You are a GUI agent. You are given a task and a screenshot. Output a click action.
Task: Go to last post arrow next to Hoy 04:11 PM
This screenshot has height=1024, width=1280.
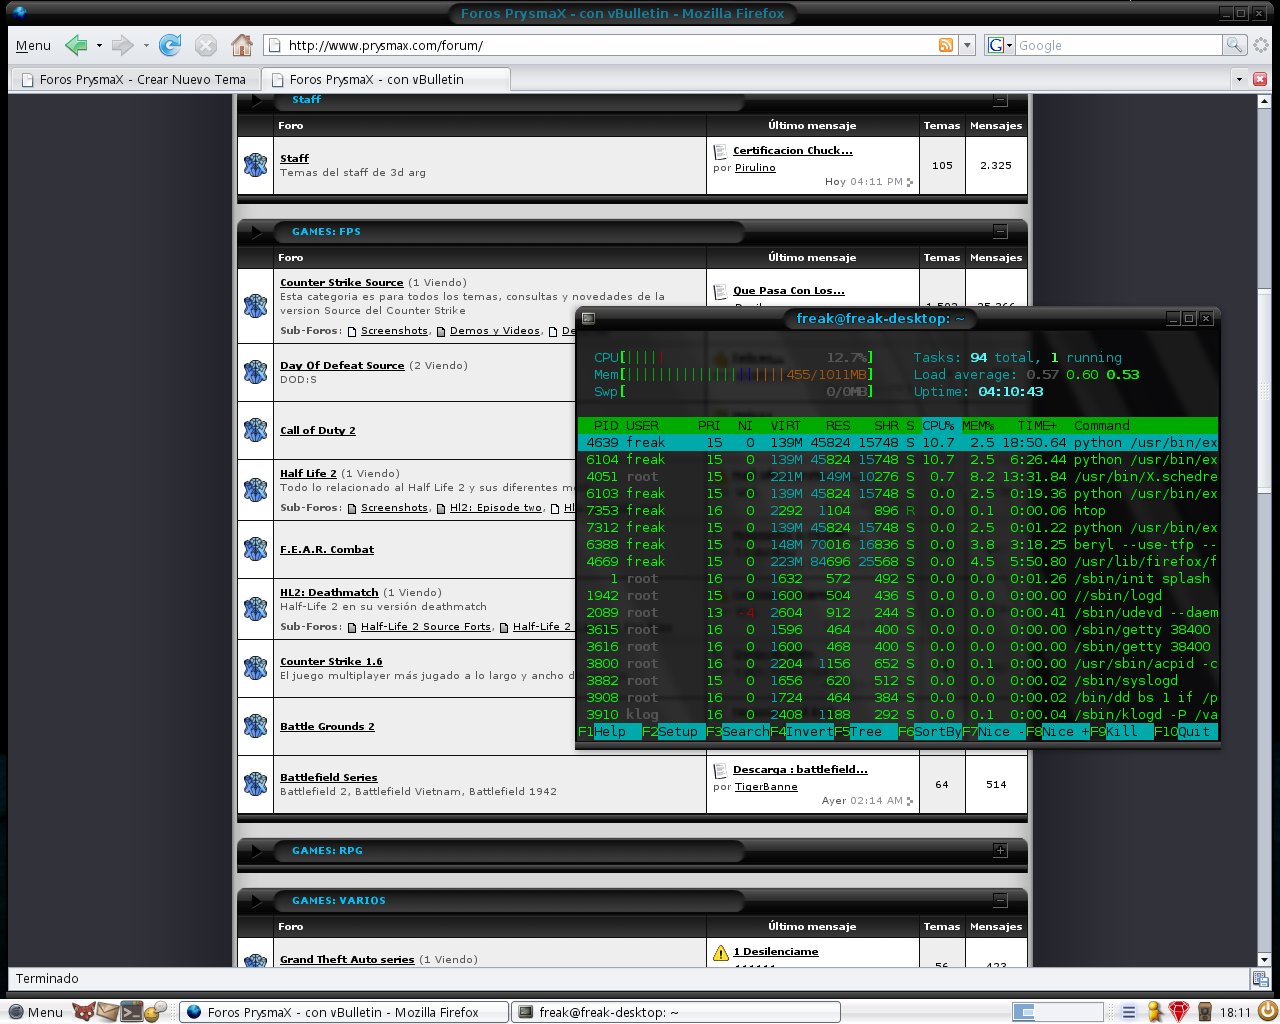(909, 182)
